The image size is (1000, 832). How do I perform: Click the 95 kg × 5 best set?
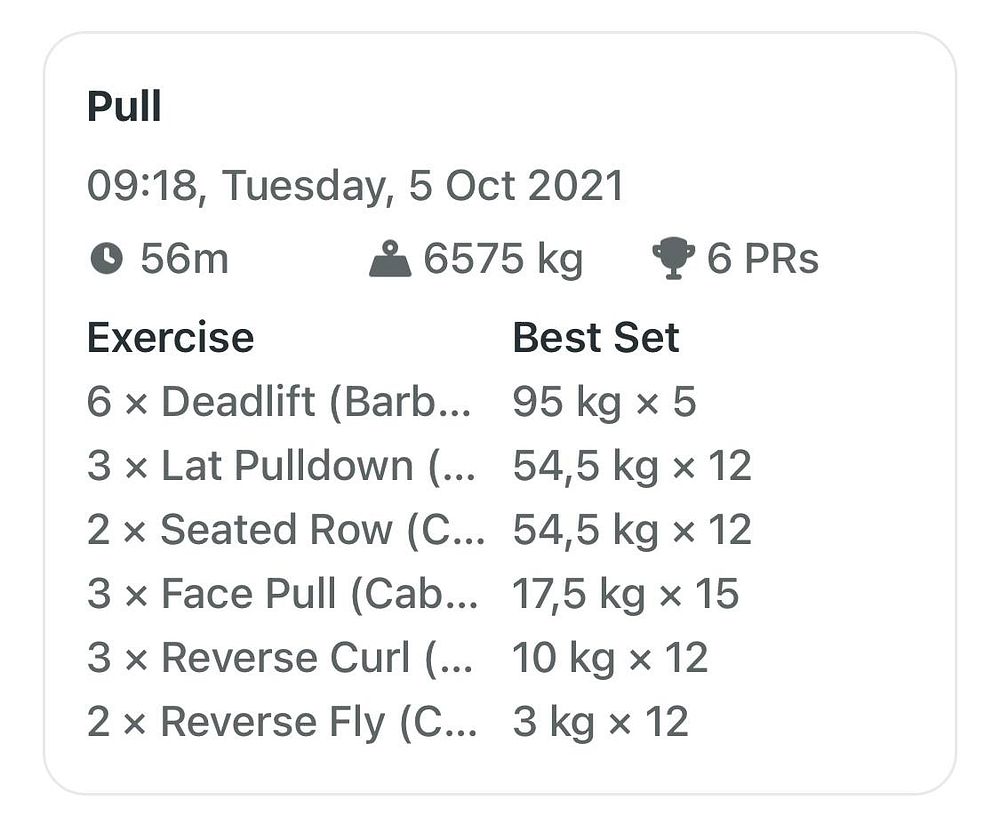604,402
